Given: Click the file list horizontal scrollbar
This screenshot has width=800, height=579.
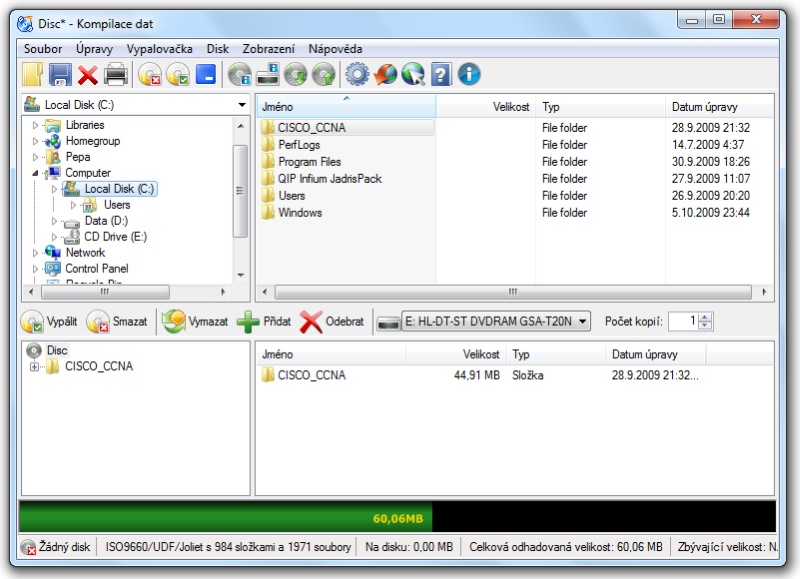Looking at the screenshot, I should [513, 292].
